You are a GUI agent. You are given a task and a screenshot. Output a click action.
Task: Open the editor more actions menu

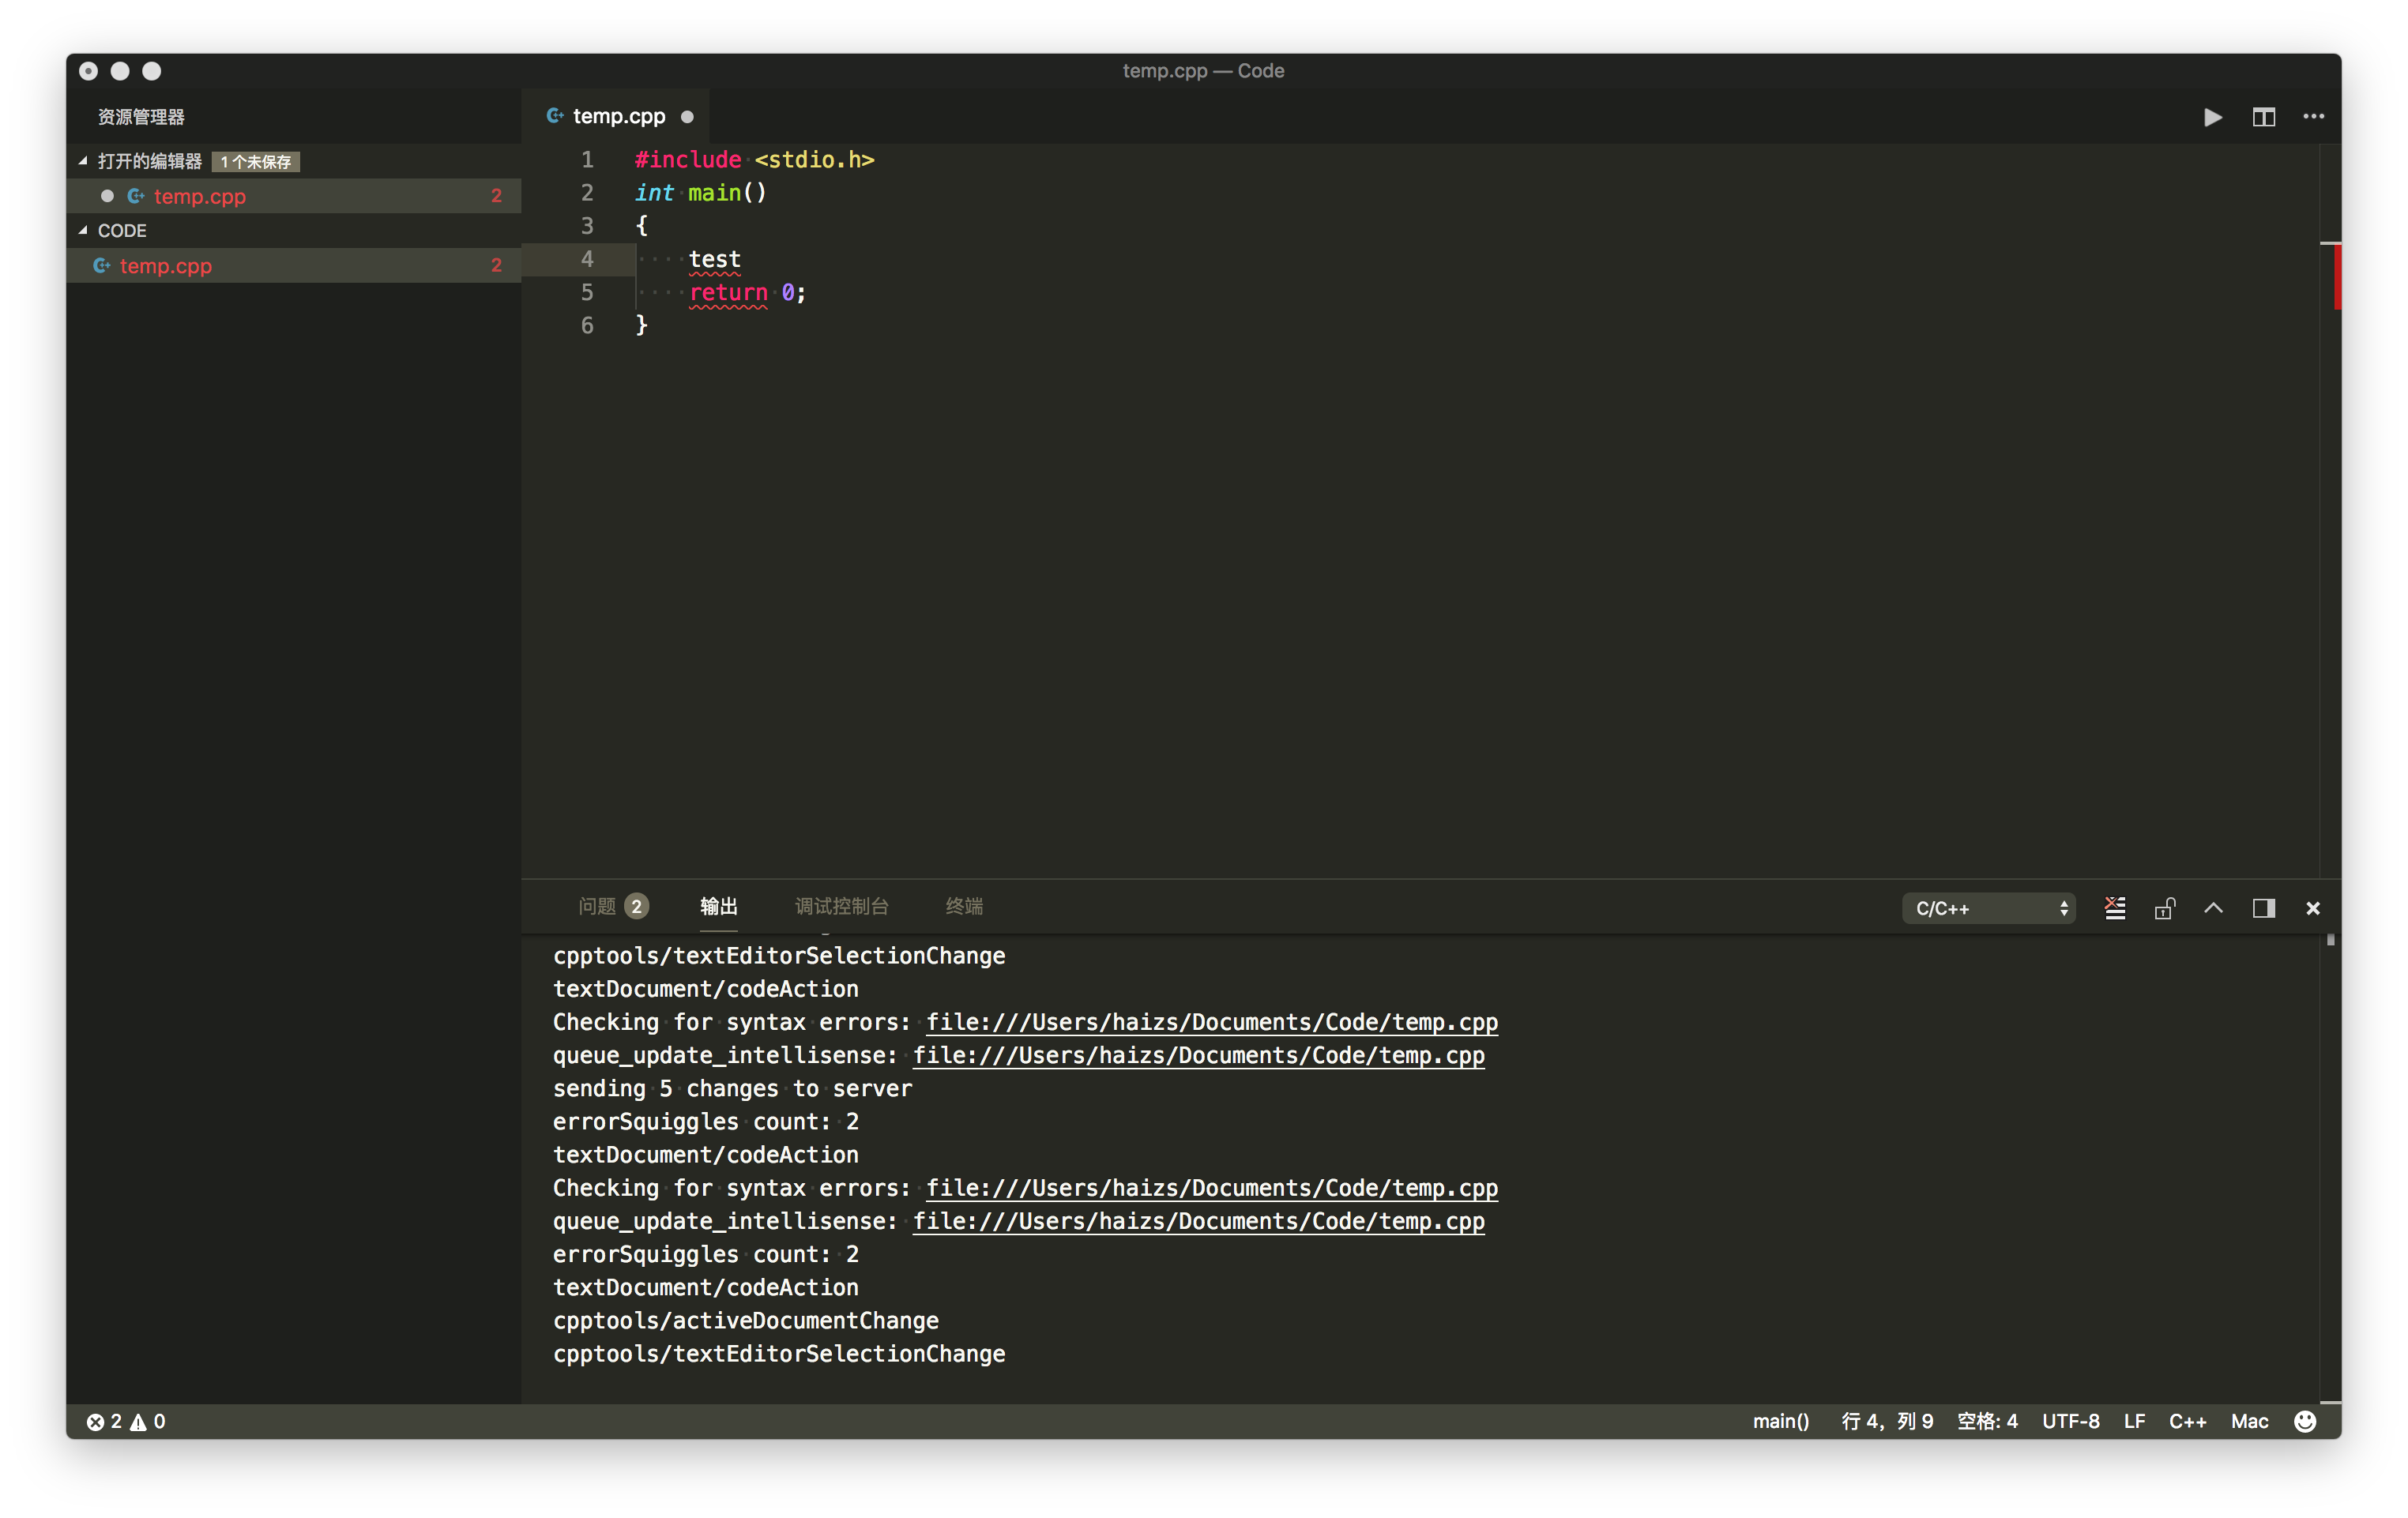point(2313,116)
